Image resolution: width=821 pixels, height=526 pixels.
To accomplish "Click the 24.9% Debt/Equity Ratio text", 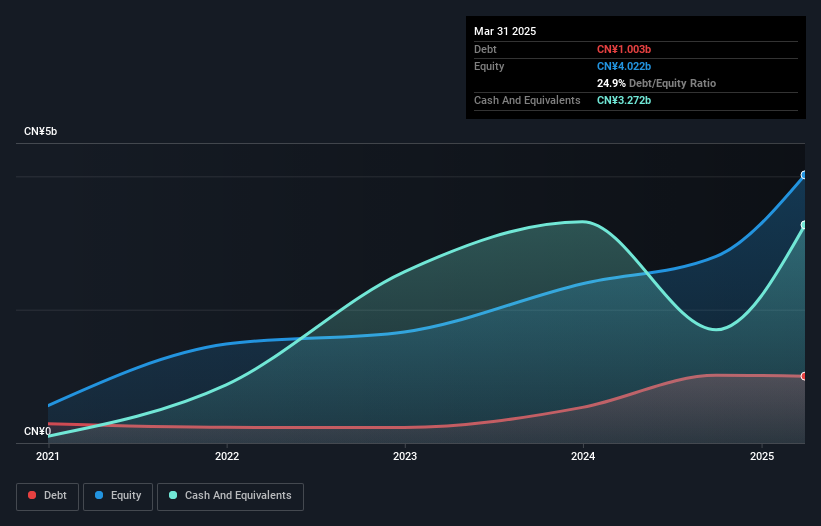I will [x=656, y=83].
